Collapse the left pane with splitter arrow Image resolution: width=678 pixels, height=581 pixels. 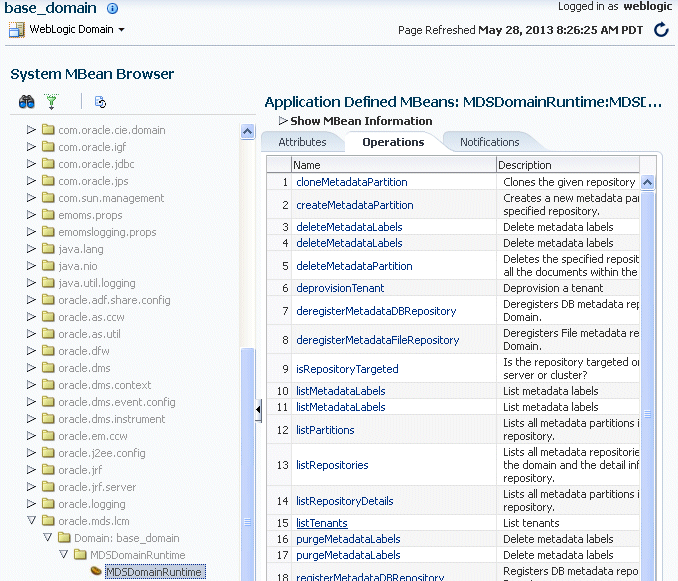258,409
